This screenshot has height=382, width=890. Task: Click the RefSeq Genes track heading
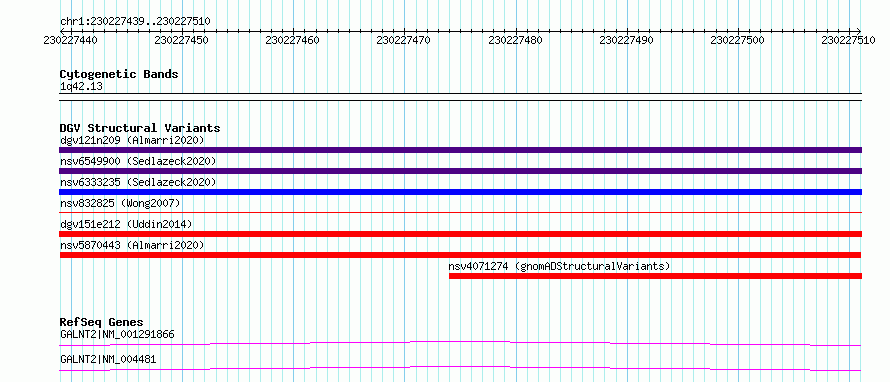[101, 322]
